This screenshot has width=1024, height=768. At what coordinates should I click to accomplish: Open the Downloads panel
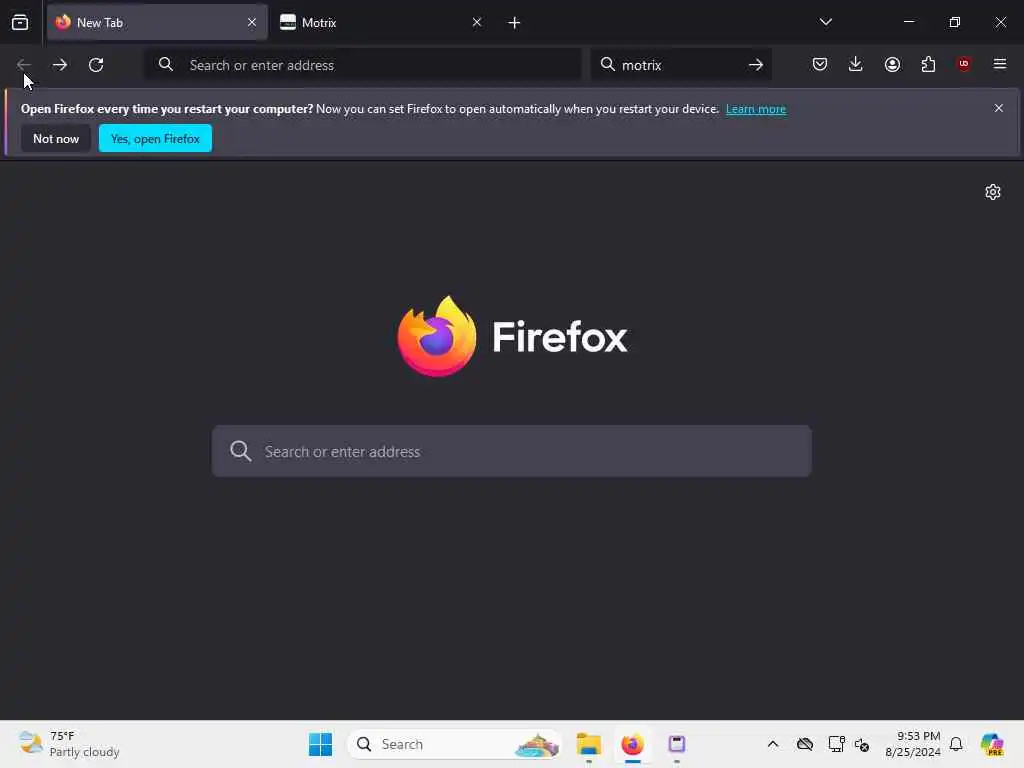(x=856, y=64)
